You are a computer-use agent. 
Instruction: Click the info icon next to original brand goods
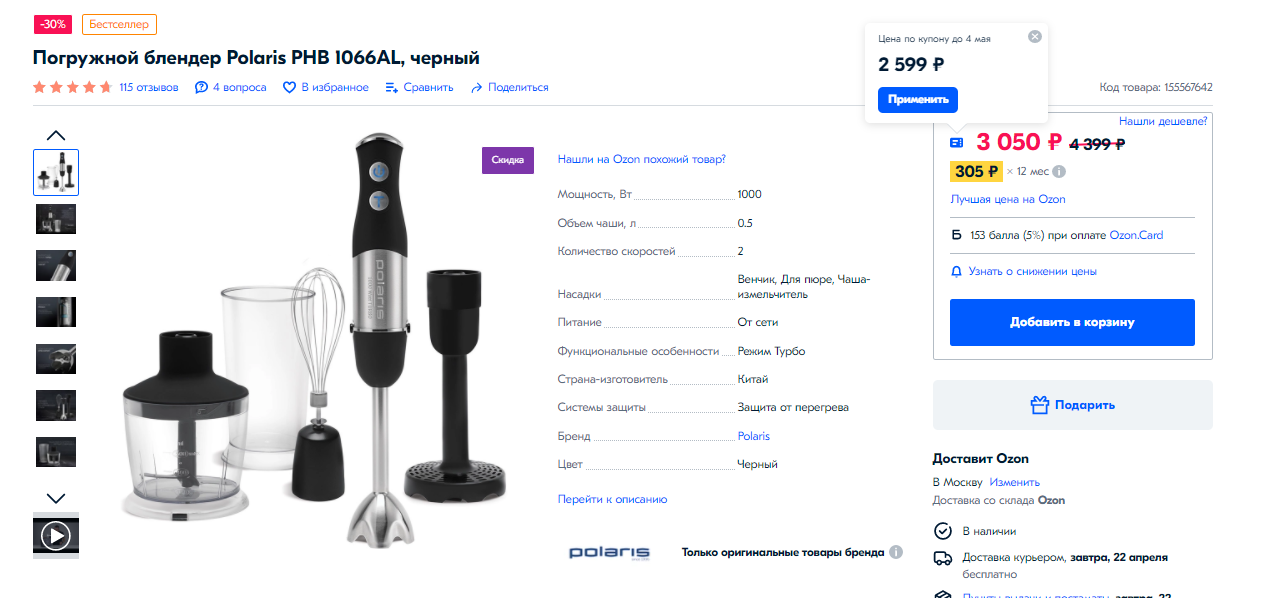point(896,552)
